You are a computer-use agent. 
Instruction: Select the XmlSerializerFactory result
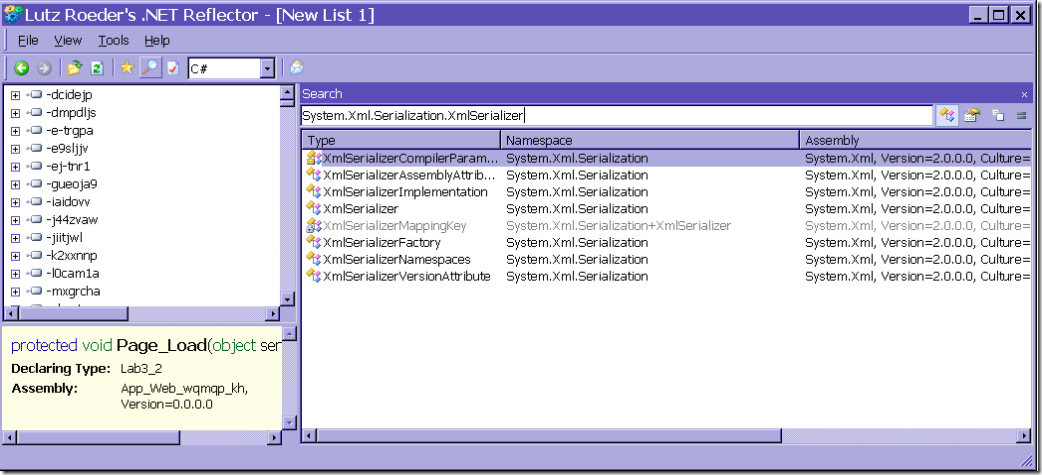tap(381, 242)
